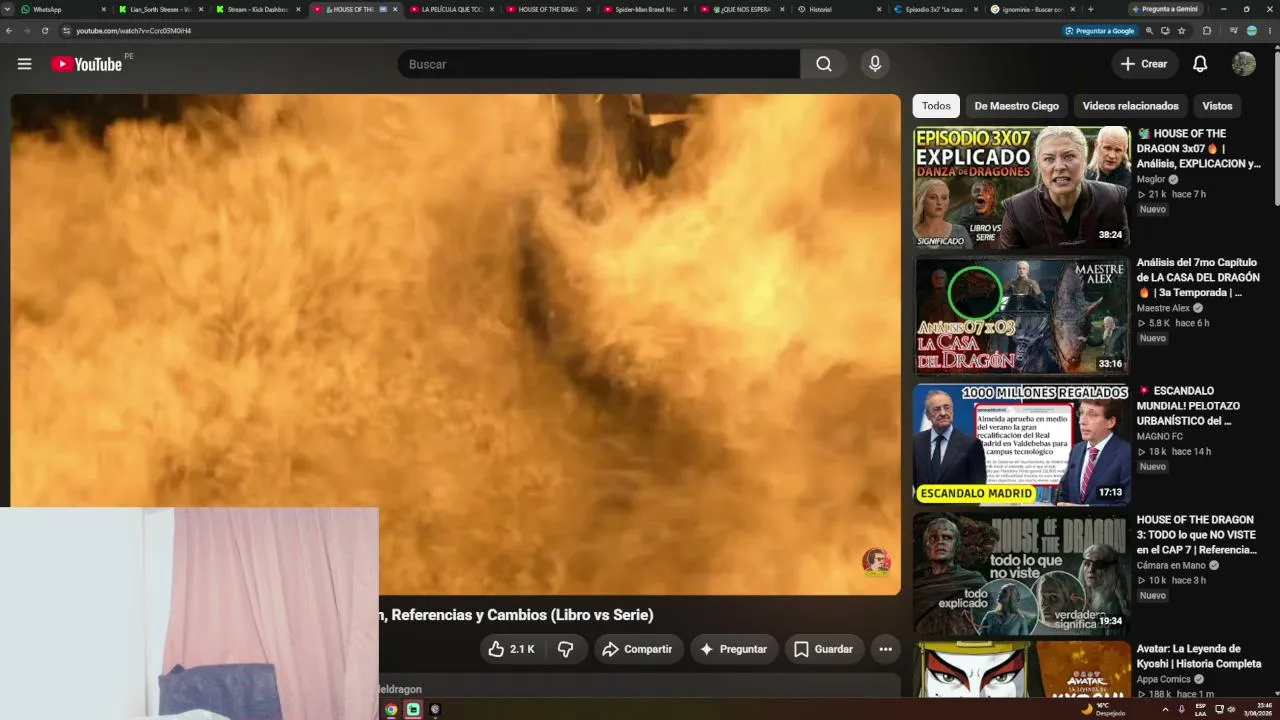Select the Videos relacionados chip
Screen dimensions: 1280x720
[1130, 106]
